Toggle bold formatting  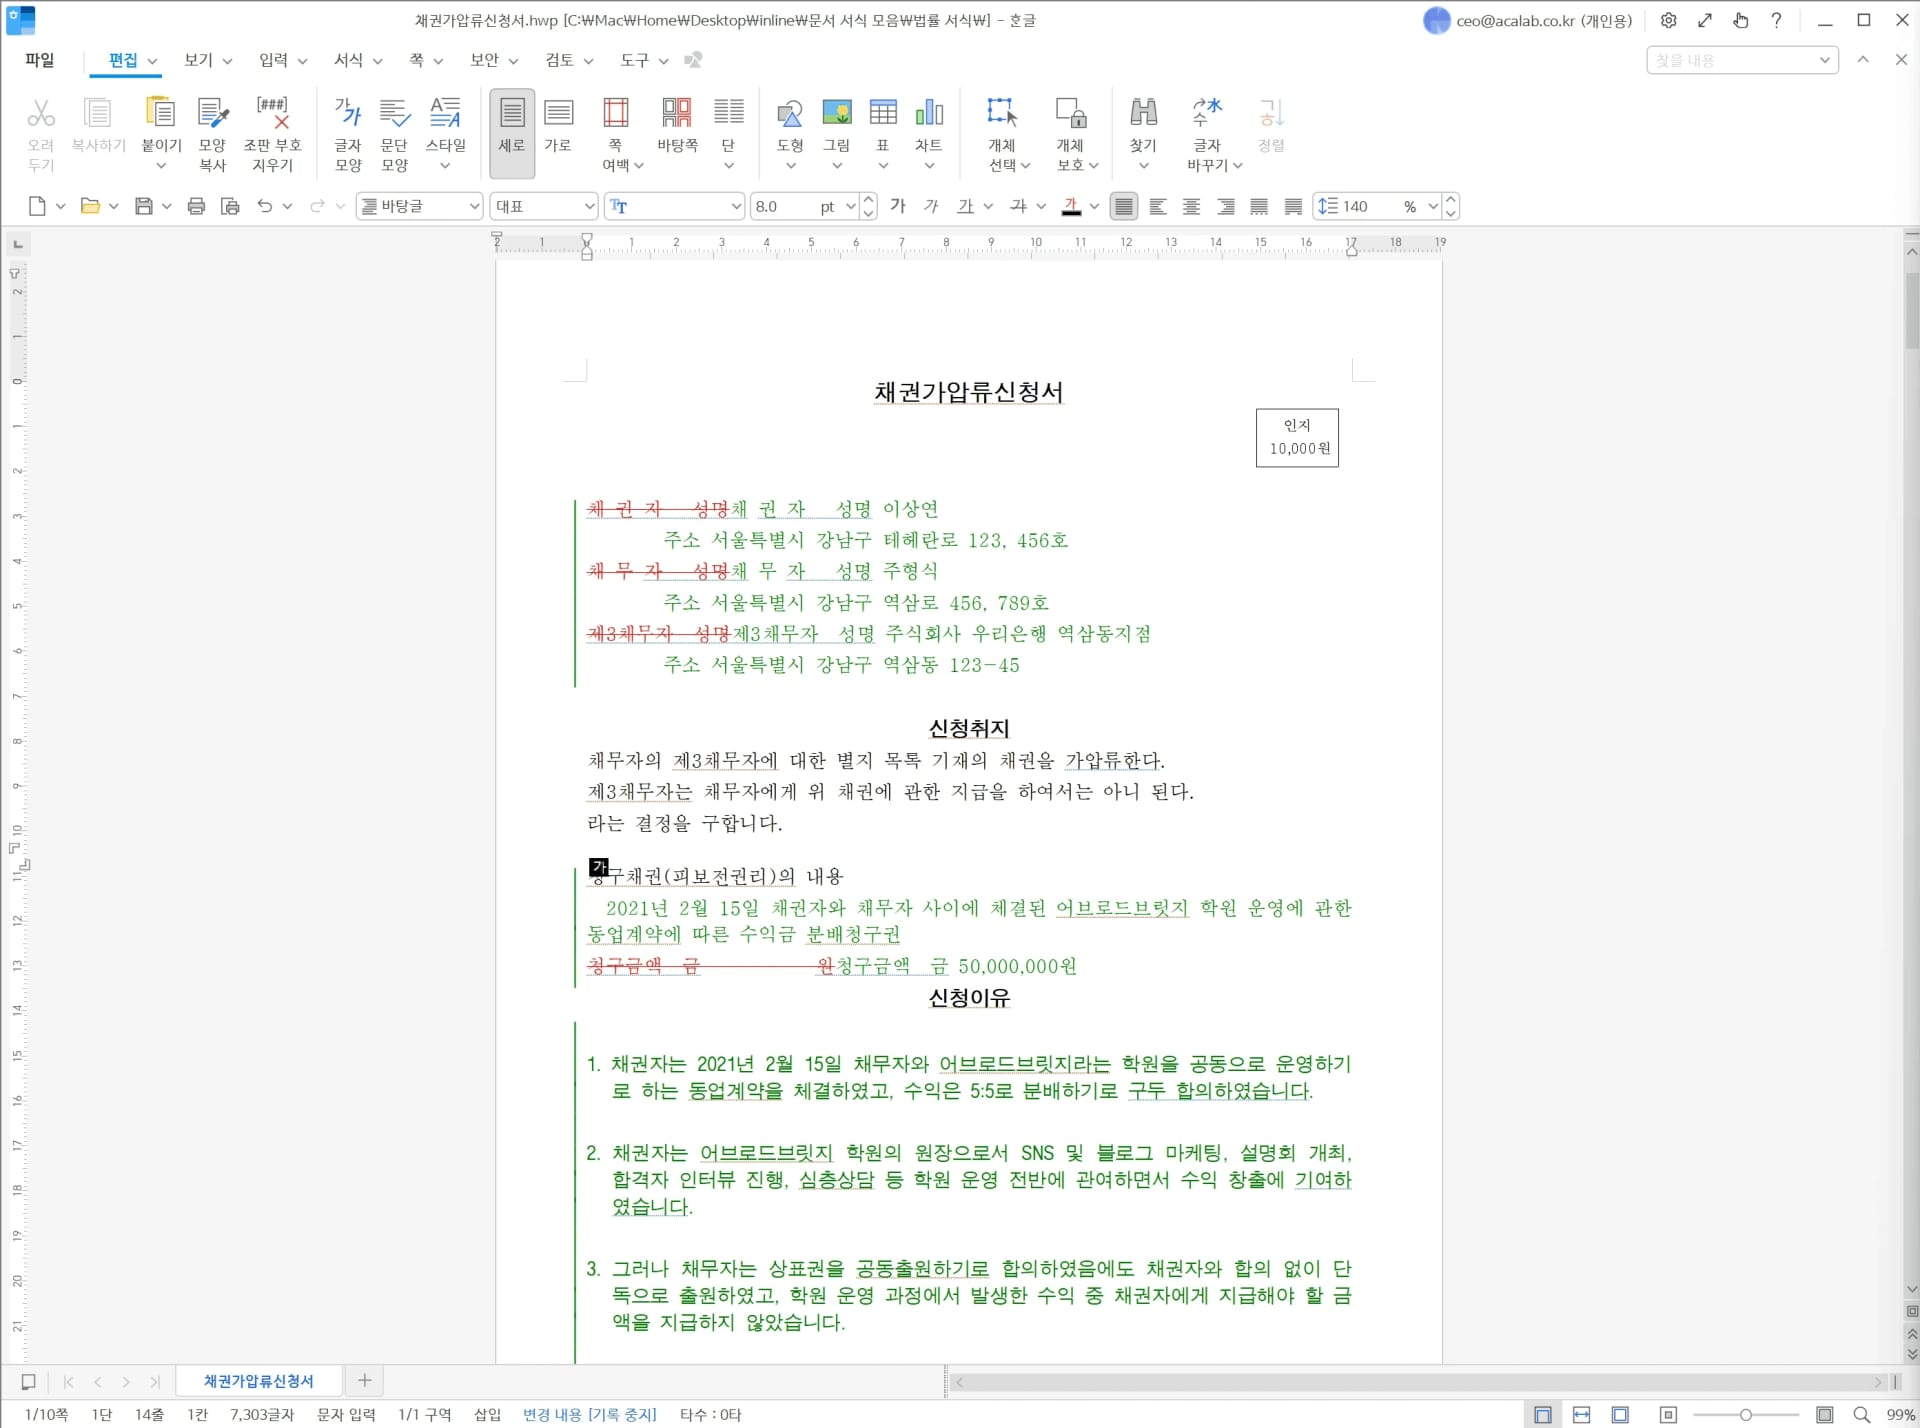(x=897, y=206)
